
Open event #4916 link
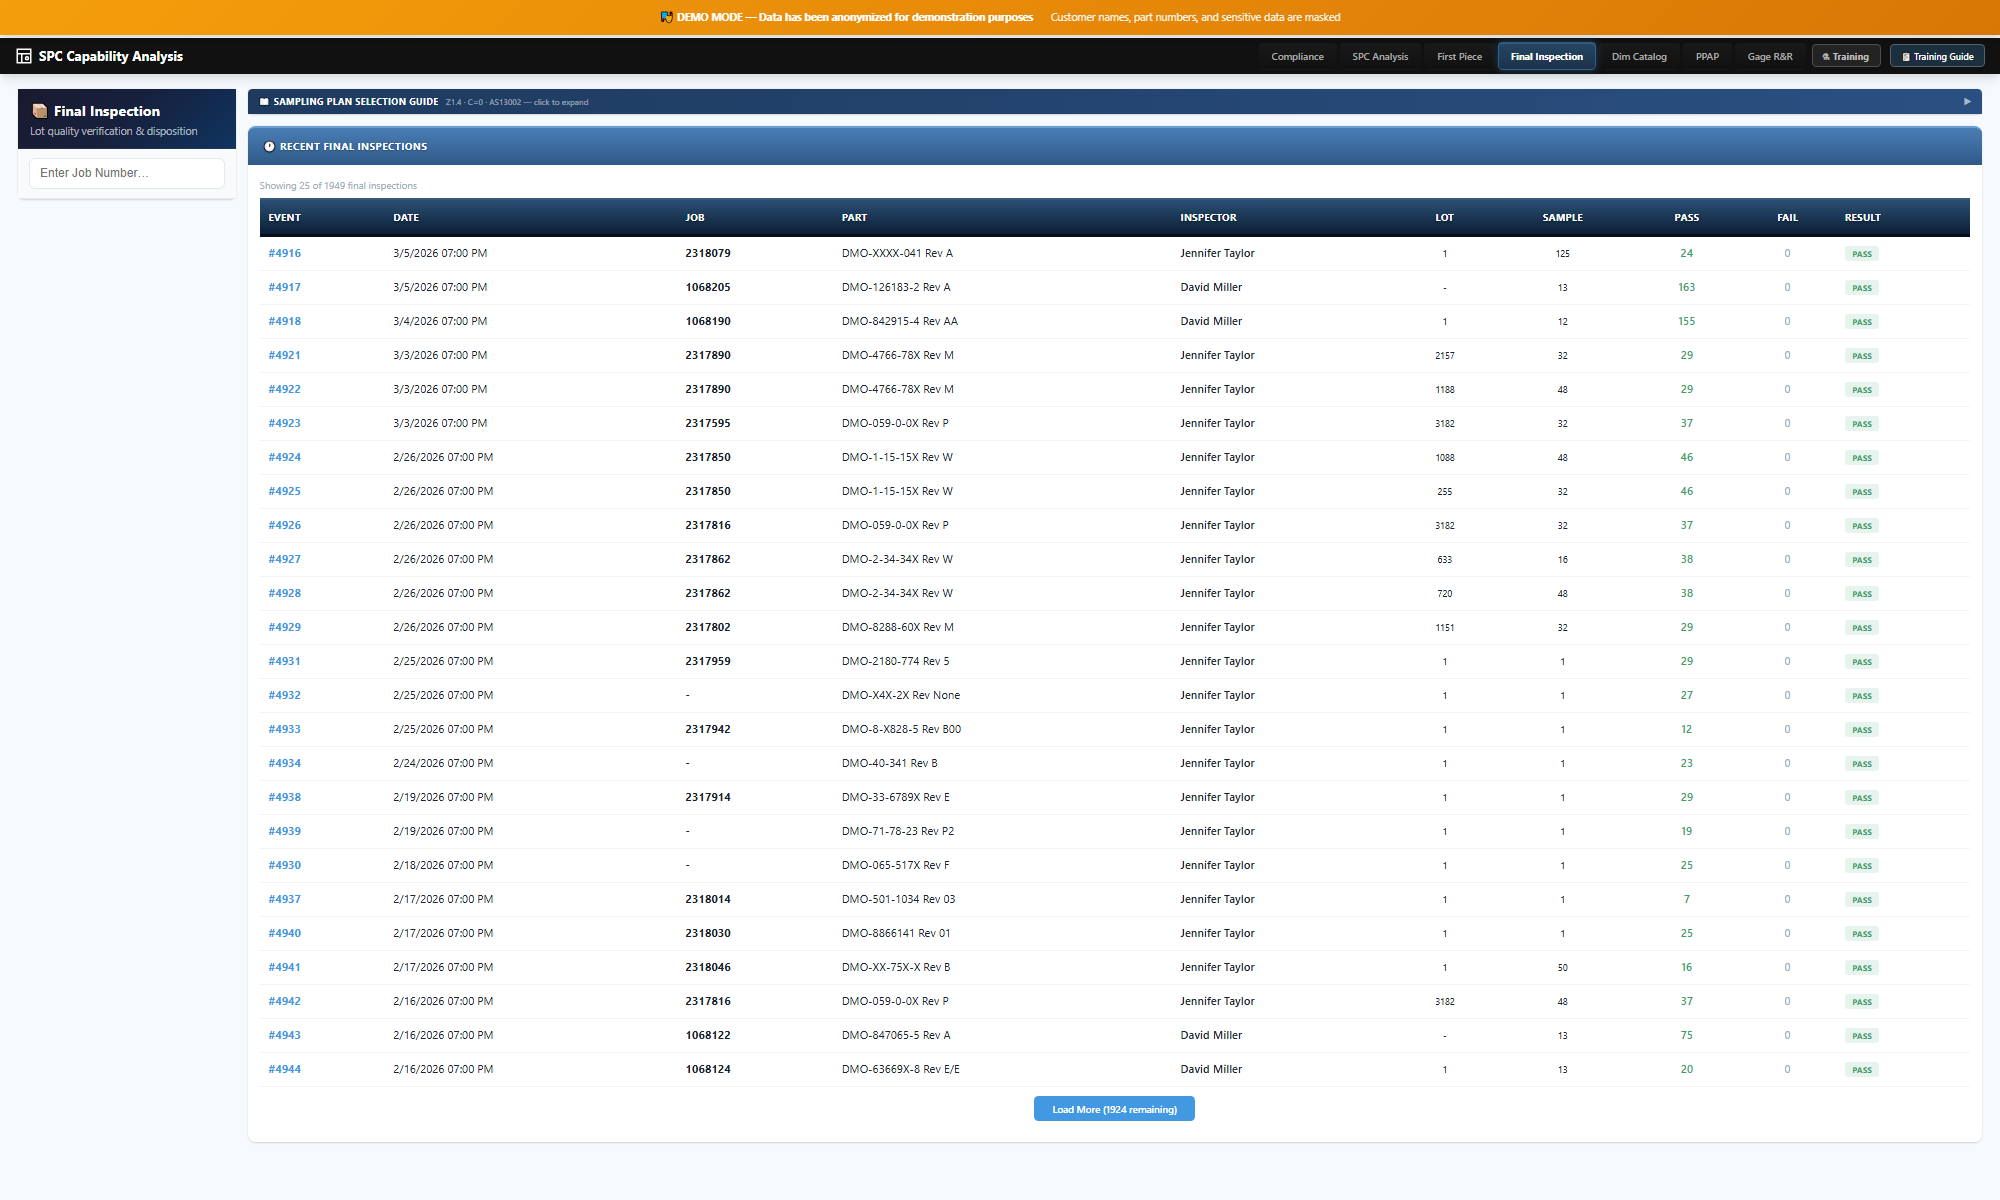click(284, 254)
